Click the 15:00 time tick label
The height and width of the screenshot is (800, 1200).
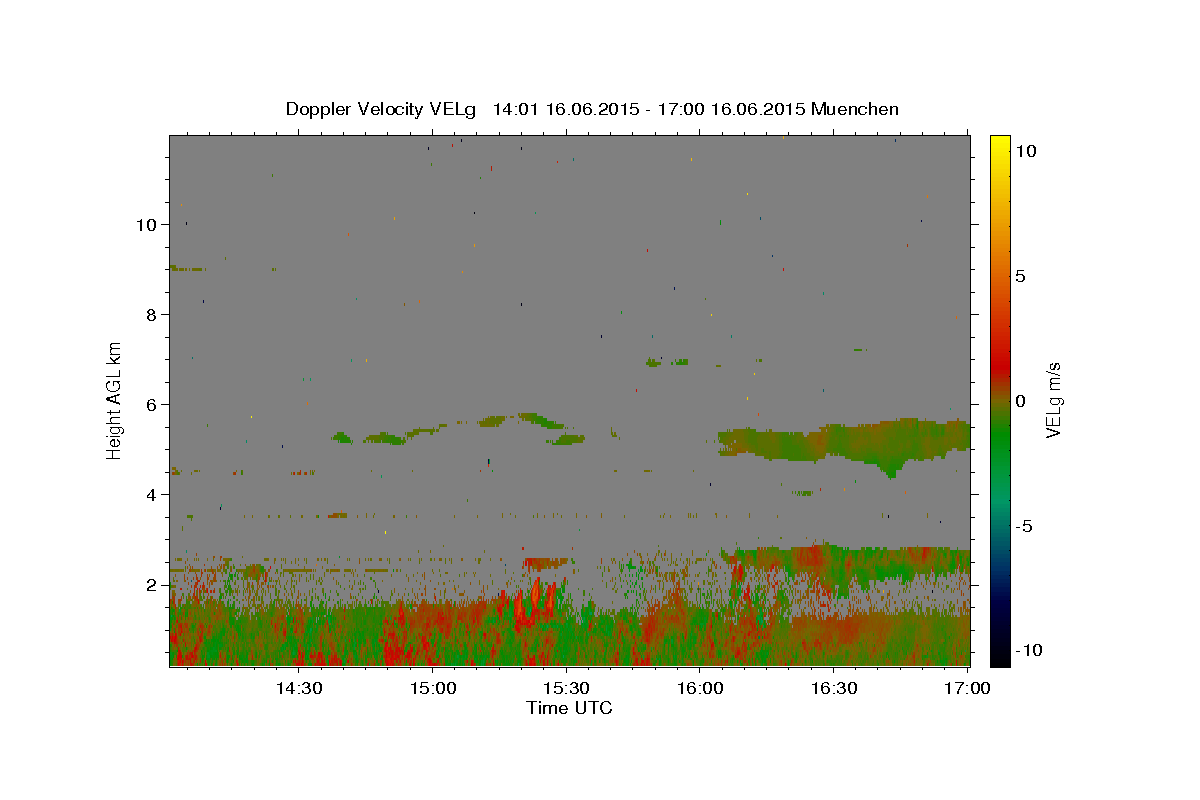[x=432, y=688]
